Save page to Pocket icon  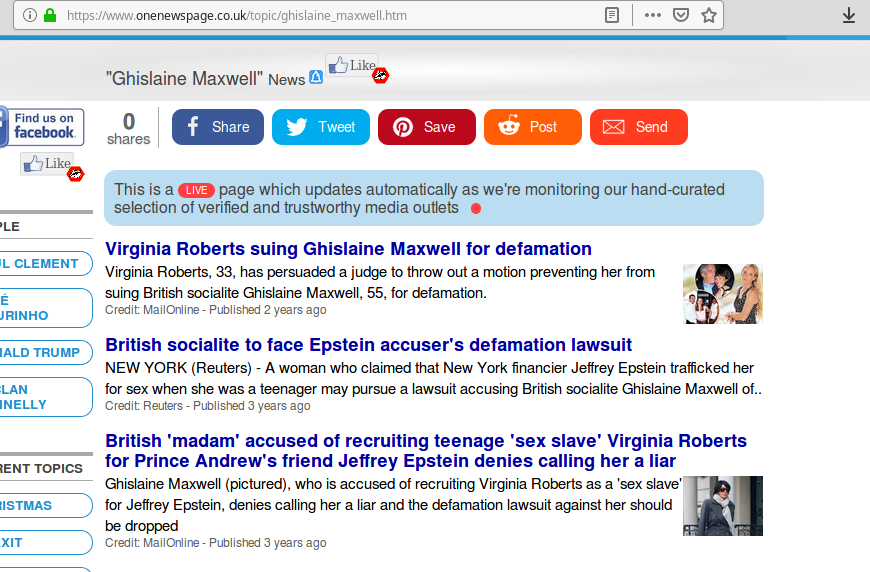tap(681, 15)
